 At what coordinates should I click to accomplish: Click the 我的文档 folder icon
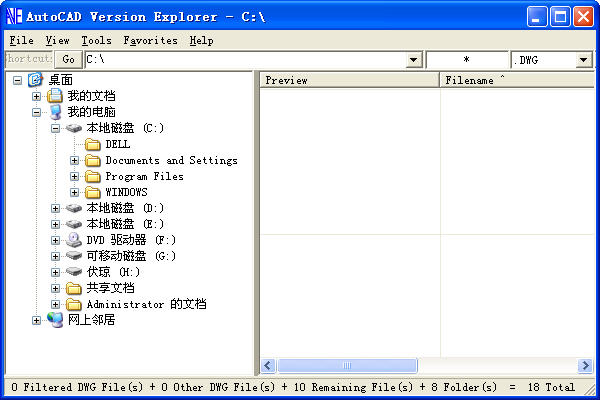point(55,96)
